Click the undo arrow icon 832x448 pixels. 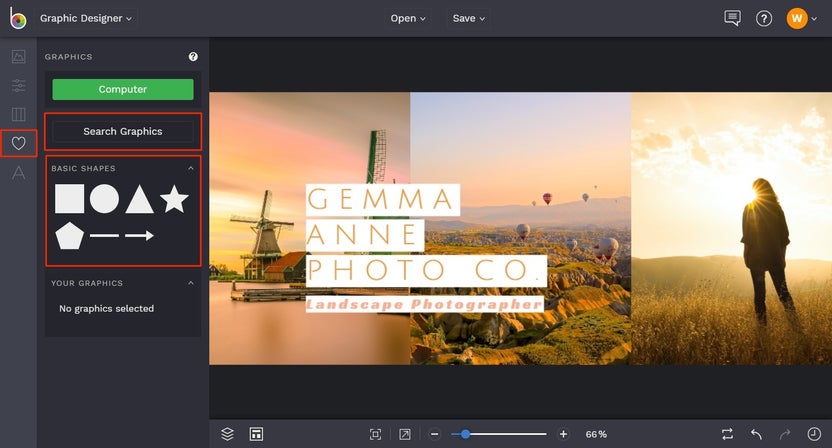(756, 434)
